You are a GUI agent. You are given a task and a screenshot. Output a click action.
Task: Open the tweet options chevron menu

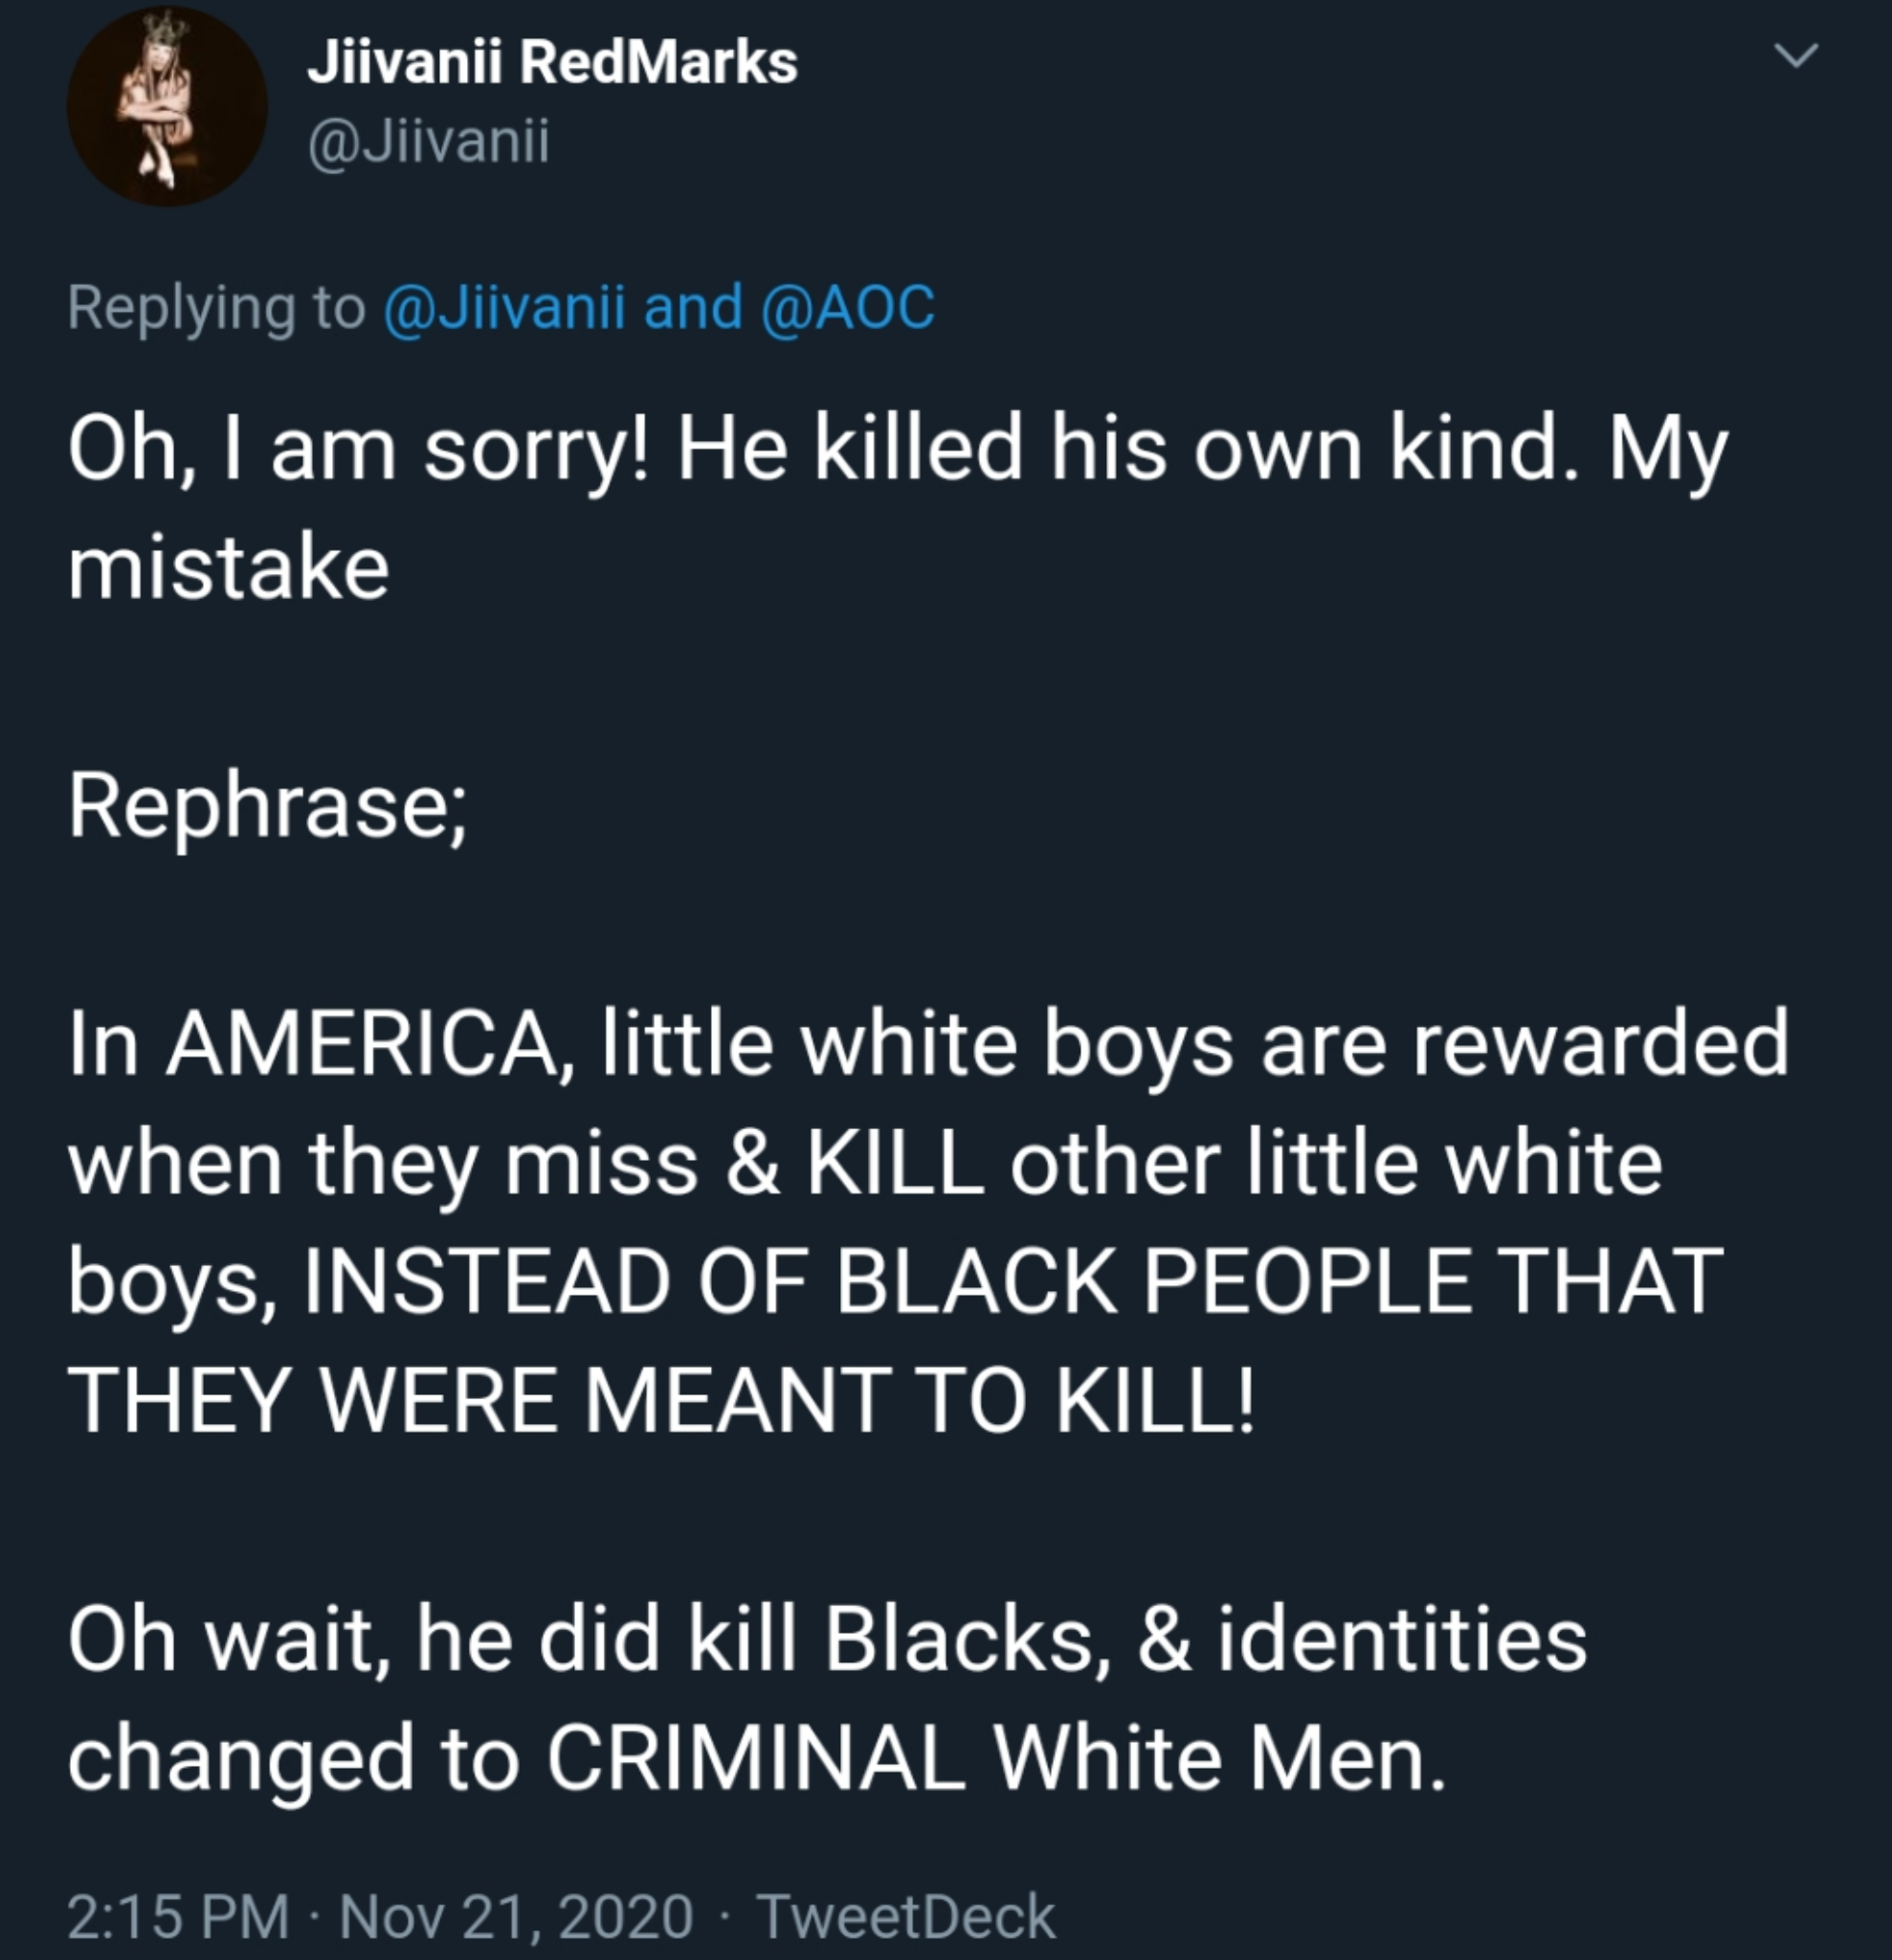[1797, 56]
